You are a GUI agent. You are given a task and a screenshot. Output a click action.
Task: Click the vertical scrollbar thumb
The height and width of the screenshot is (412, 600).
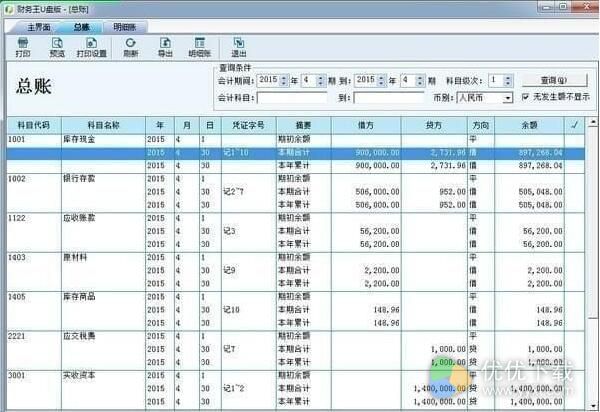(x=593, y=223)
